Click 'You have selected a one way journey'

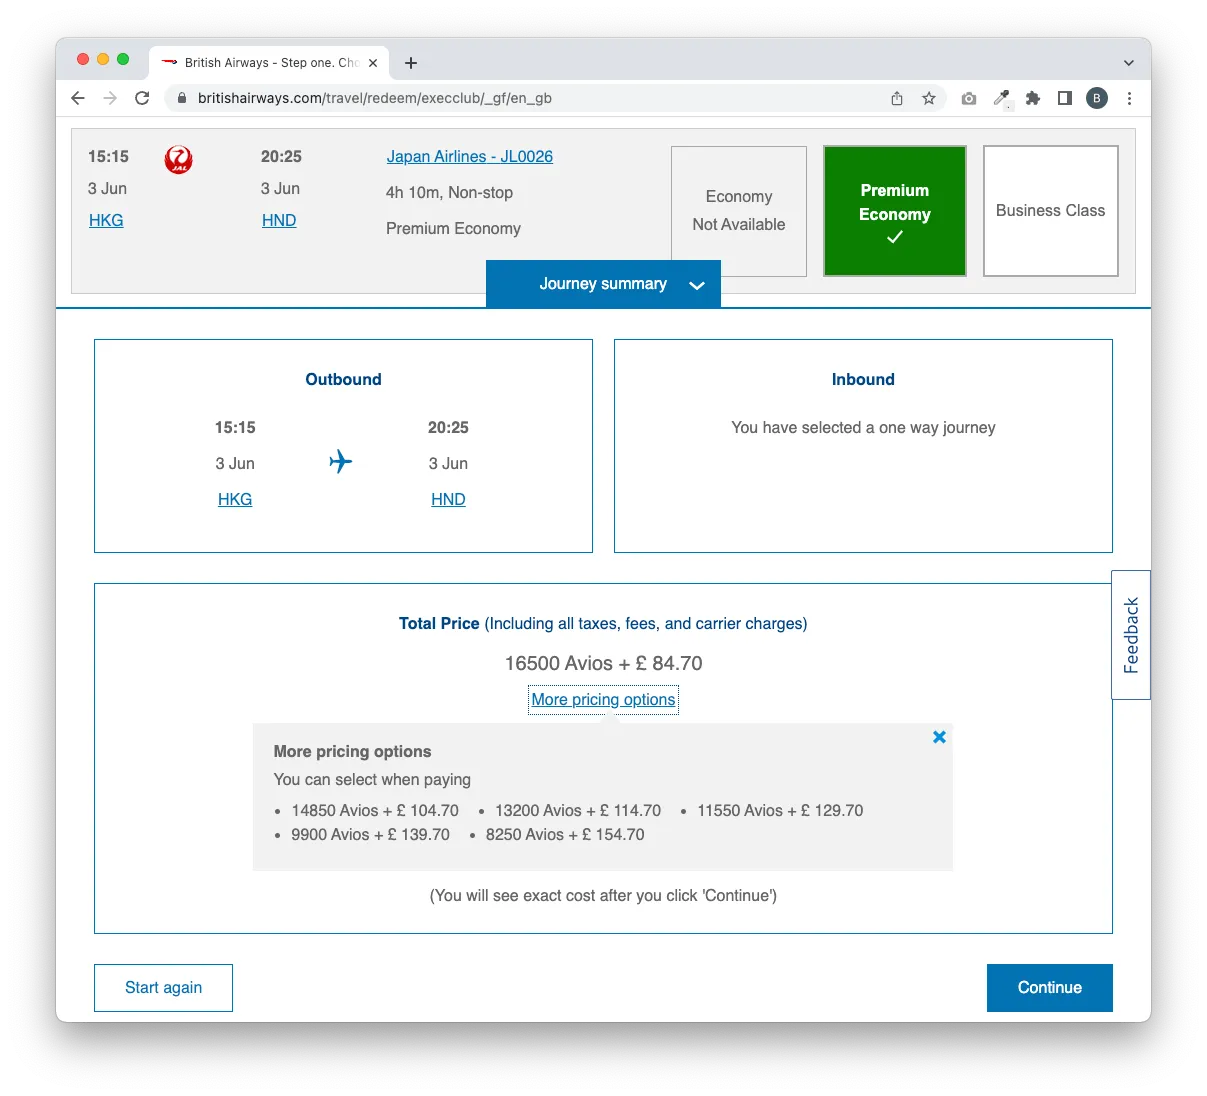click(x=863, y=427)
